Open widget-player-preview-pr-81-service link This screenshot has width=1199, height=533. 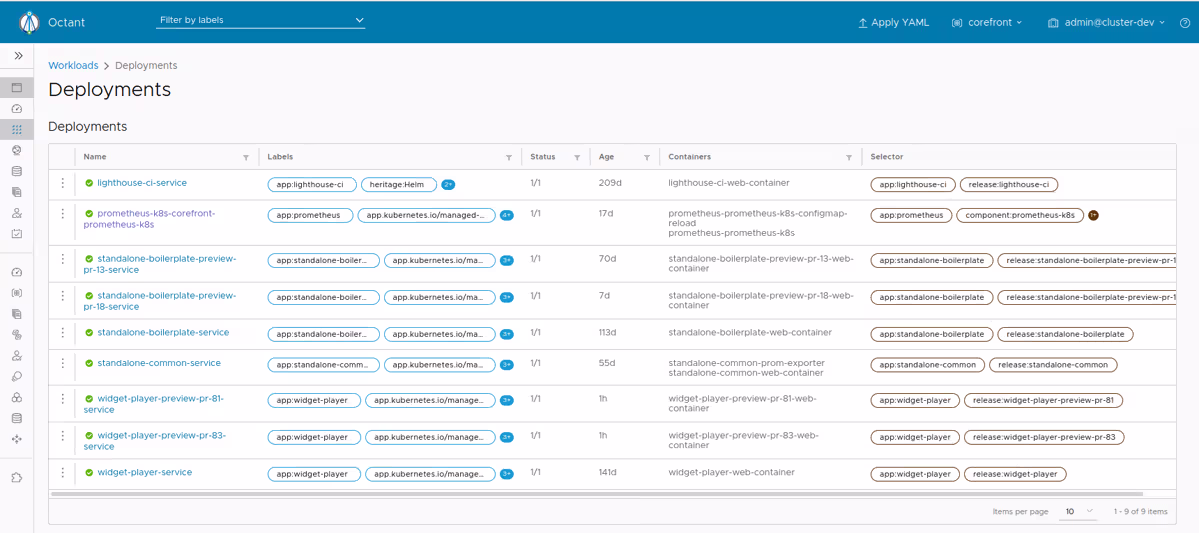[x=154, y=404]
